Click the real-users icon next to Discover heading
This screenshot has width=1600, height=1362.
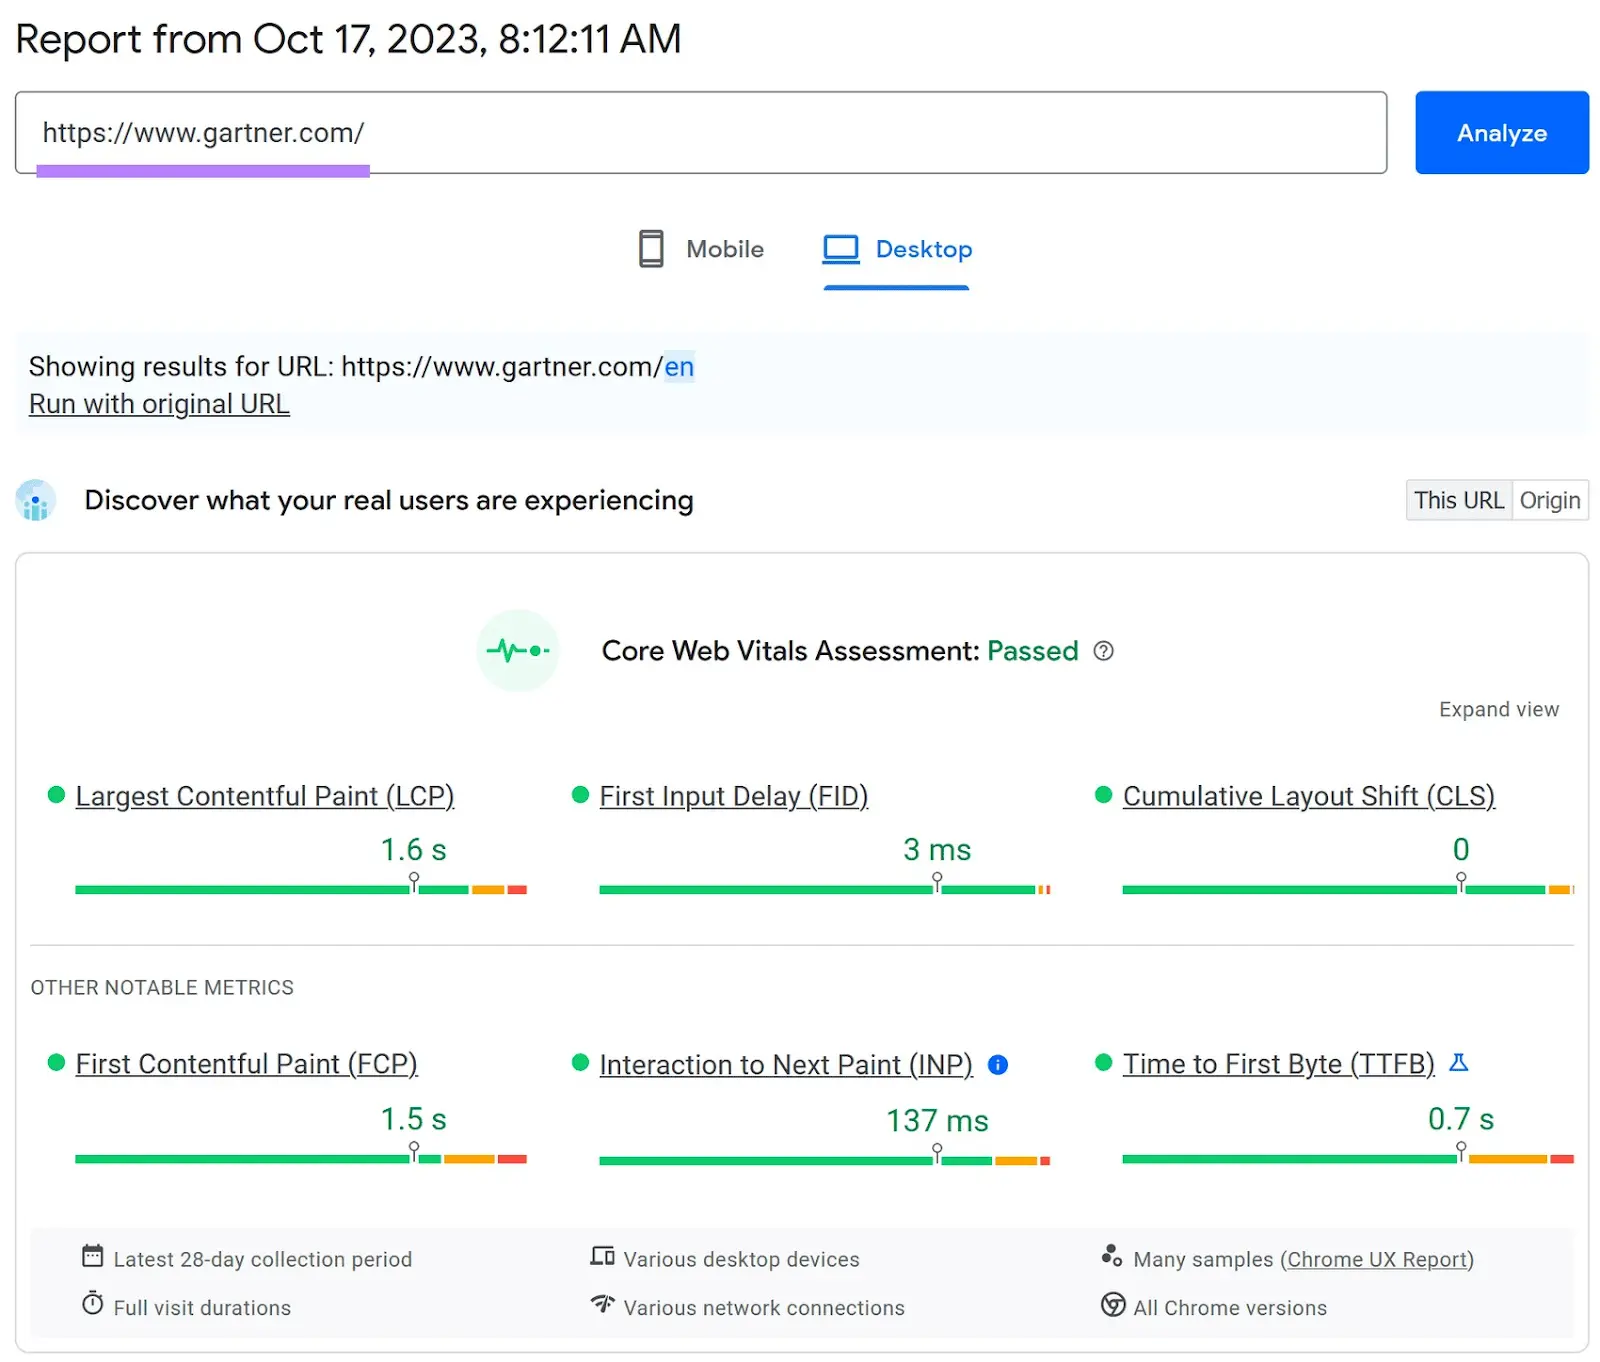(36, 501)
